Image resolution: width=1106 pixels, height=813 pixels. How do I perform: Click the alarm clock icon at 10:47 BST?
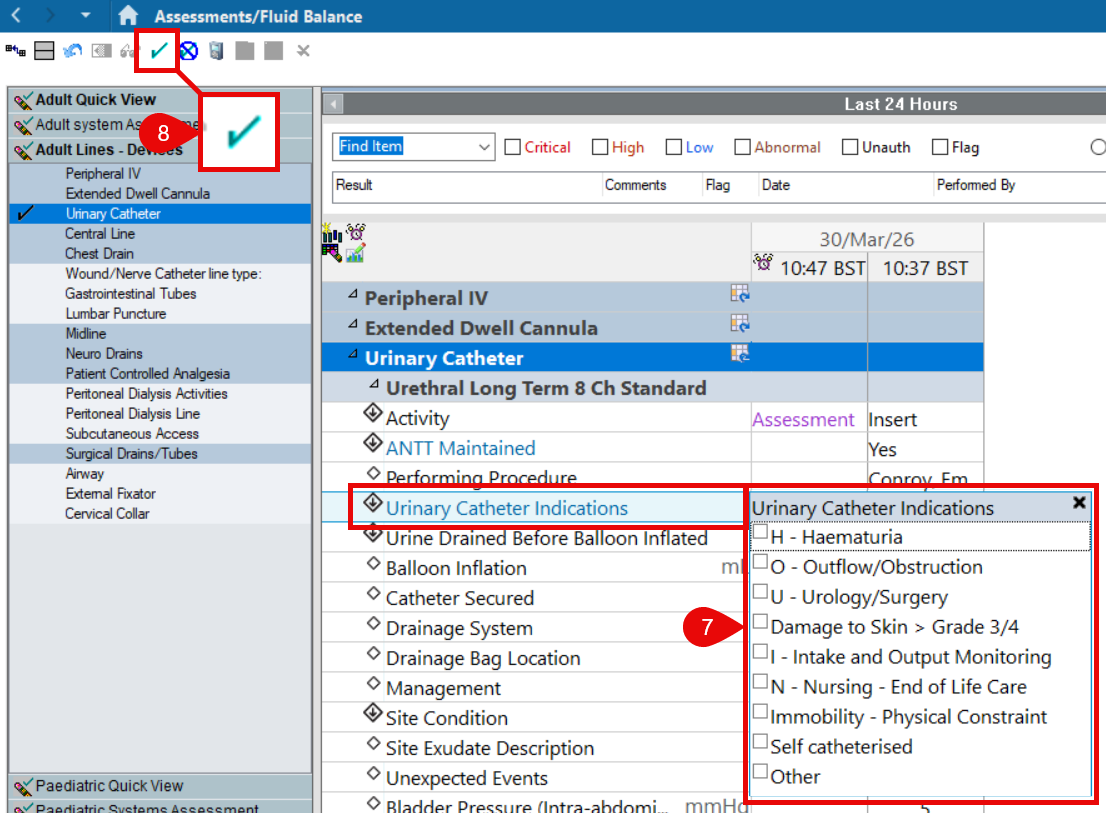point(764,264)
